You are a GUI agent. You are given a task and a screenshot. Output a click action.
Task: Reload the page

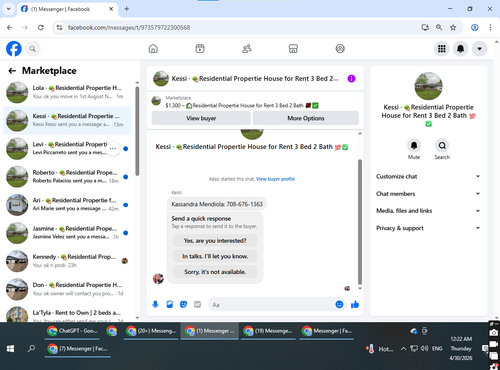click(x=41, y=27)
